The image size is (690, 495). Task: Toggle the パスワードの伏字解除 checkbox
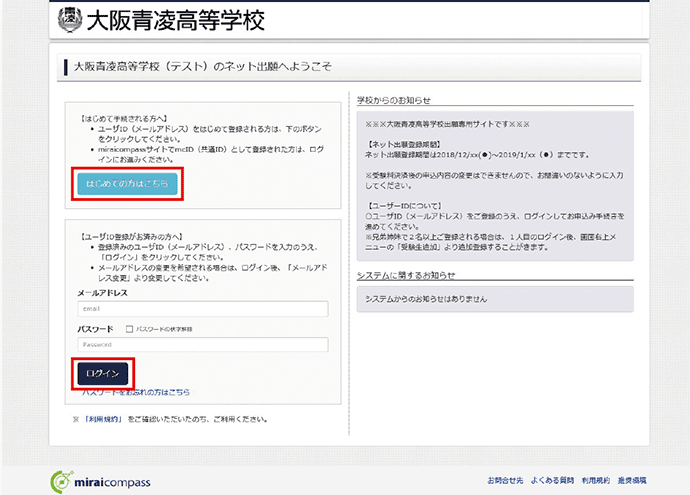(x=129, y=329)
